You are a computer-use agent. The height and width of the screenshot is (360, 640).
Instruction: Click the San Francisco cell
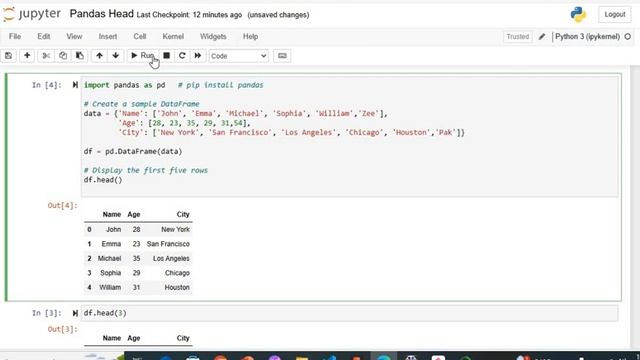coord(168,244)
